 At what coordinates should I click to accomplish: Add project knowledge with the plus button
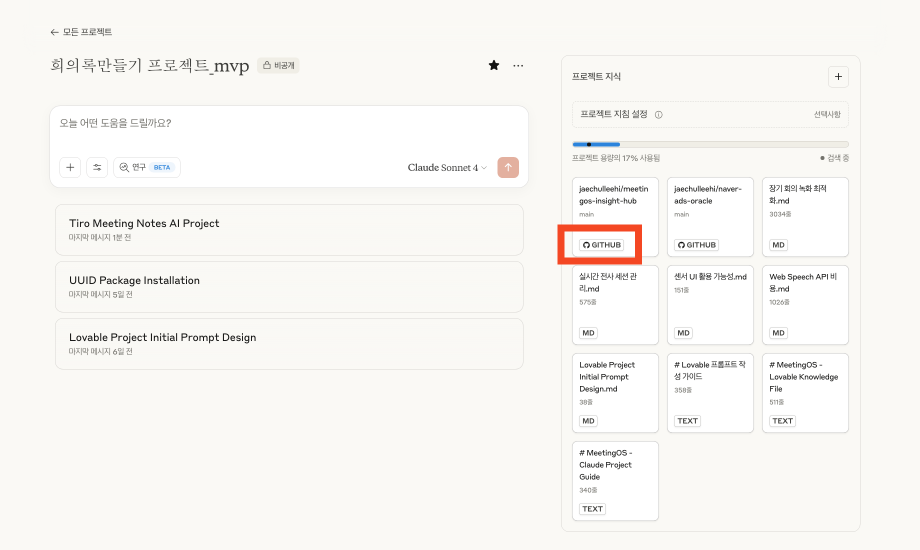[x=838, y=76]
